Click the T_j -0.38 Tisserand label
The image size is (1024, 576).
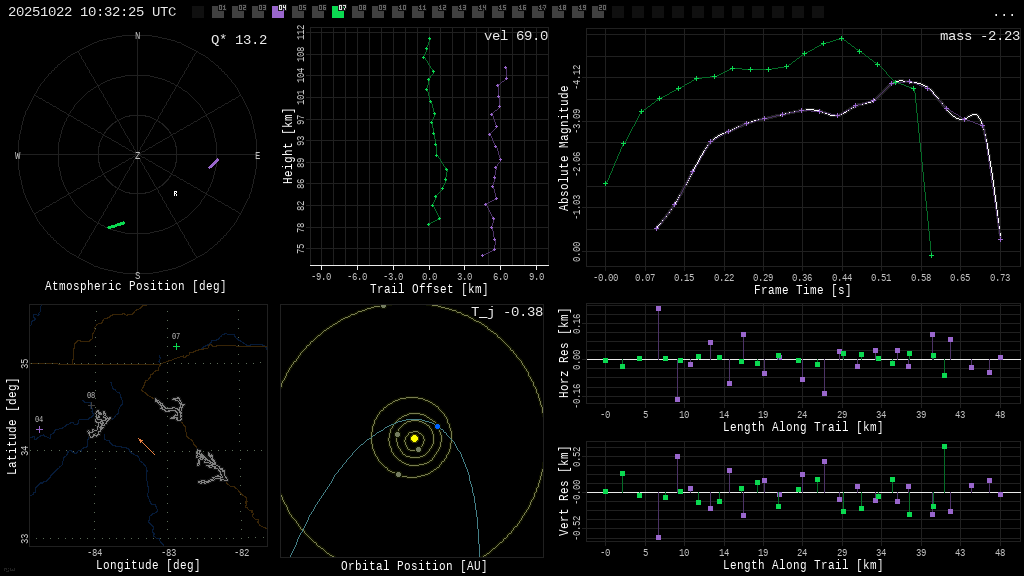pos(507,312)
